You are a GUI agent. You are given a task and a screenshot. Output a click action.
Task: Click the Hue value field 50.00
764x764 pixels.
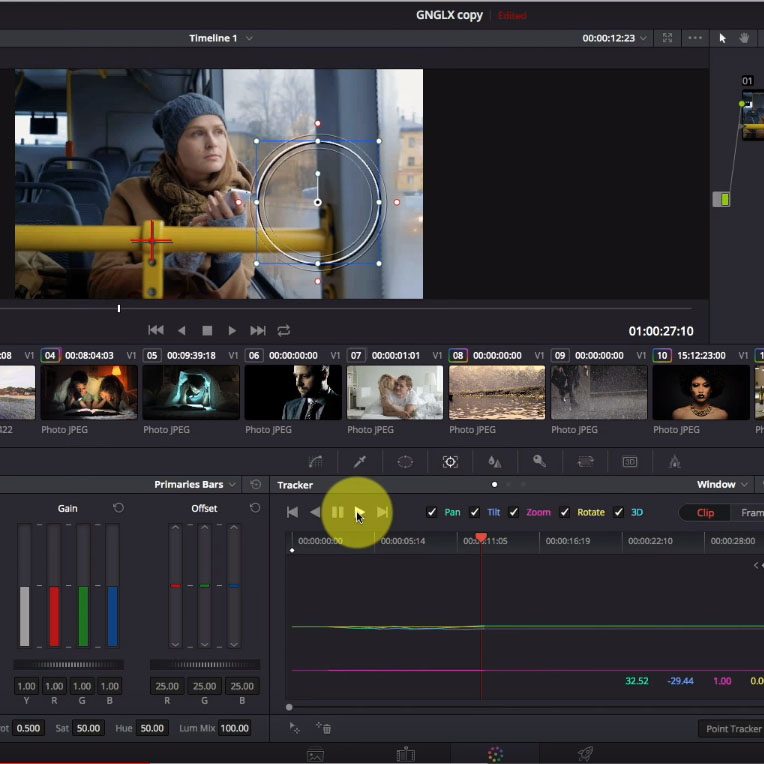pyautogui.click(x=152, y=728)
